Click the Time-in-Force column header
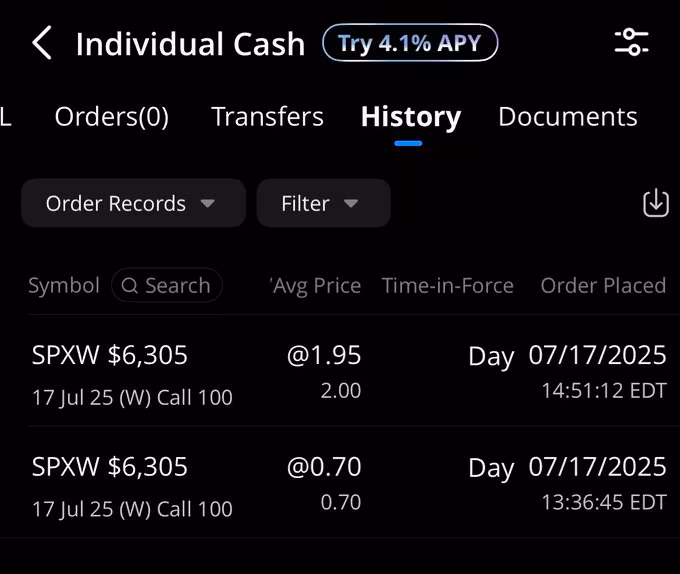The width and height of the screenshot is (680, 574). tap(447, 286)
